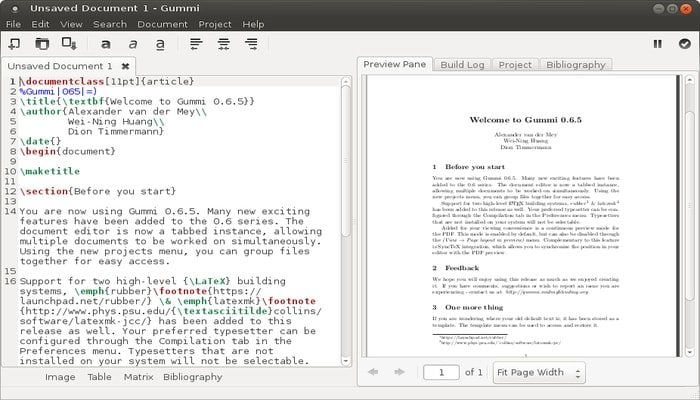The width and height of the screenshot is (700, 400).
Task: Open the Document menu
Action: point(162,24)
